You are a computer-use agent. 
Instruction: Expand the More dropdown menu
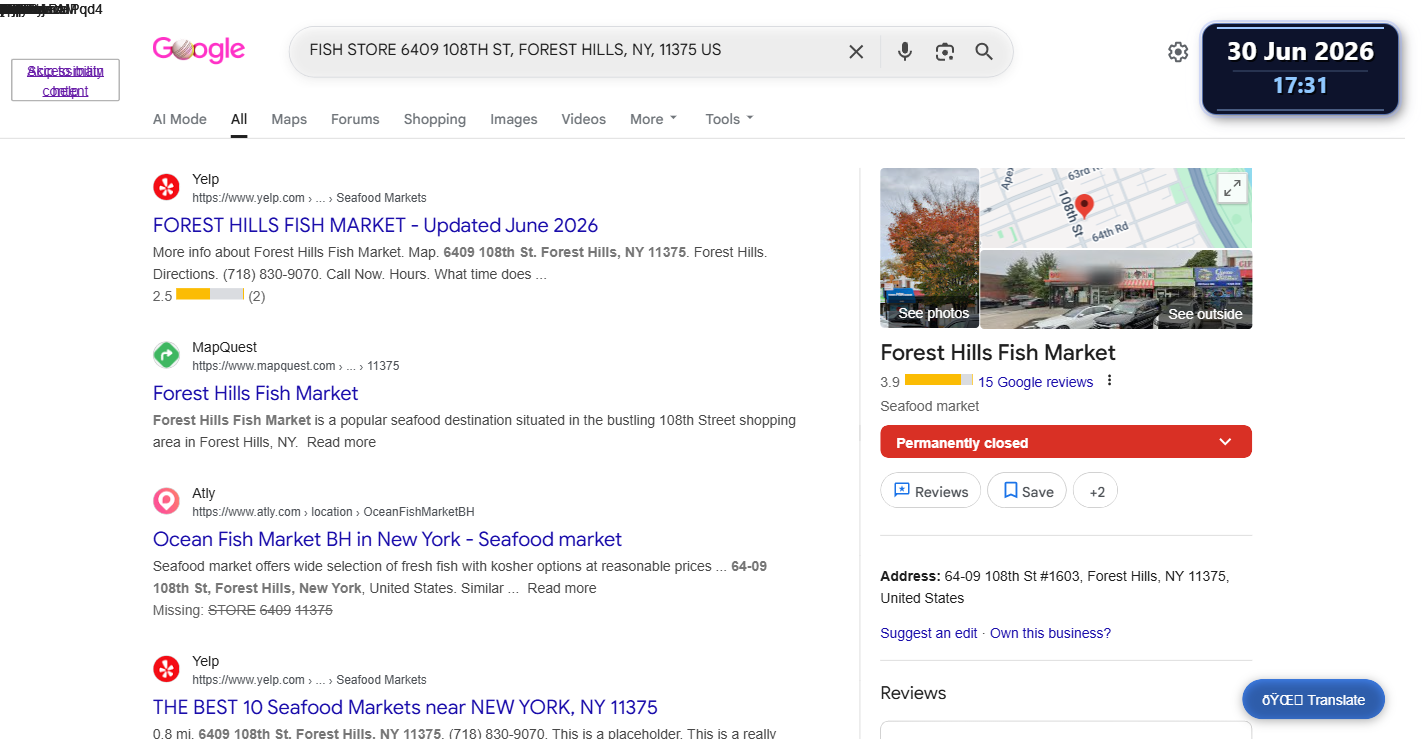pyautogui.click(x=654, y=119)
